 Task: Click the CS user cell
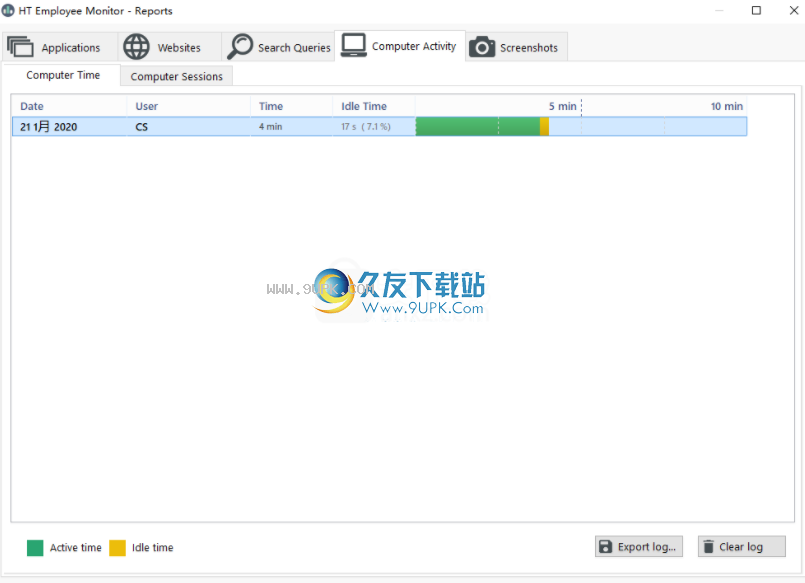pyautogui.click(x=188, y=127)
